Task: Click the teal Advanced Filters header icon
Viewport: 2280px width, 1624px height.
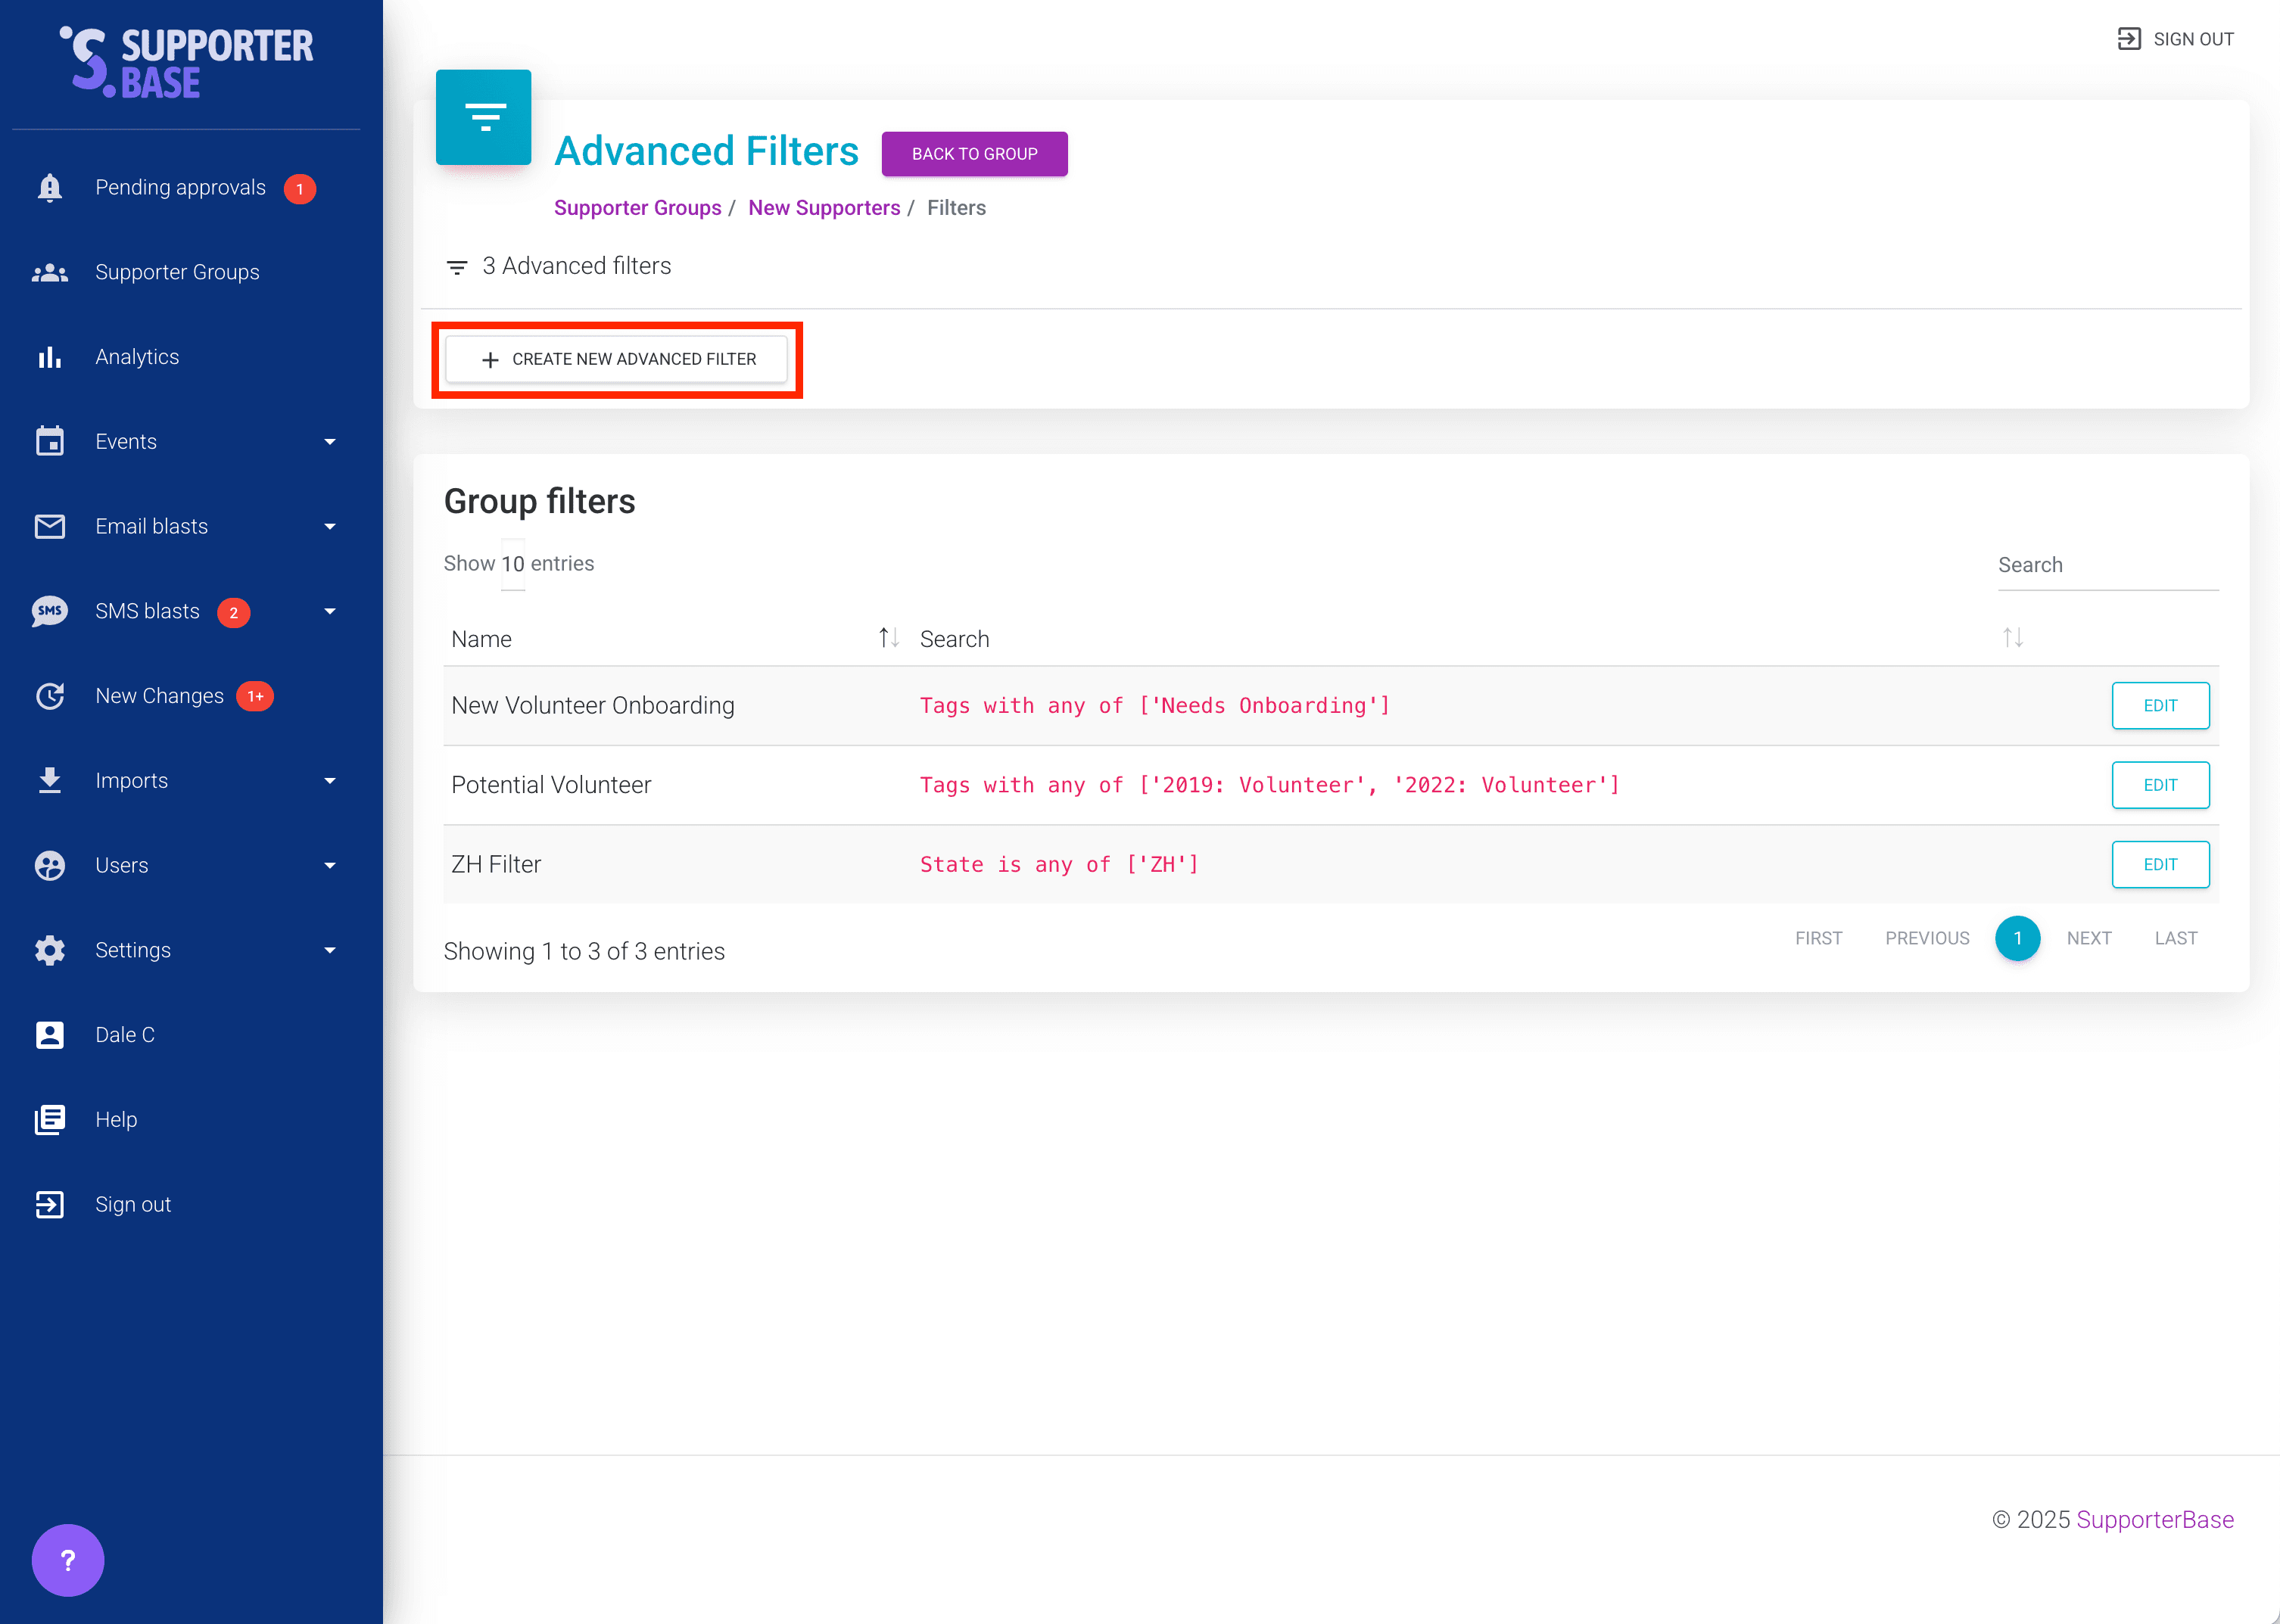Action: coord(483,117)
